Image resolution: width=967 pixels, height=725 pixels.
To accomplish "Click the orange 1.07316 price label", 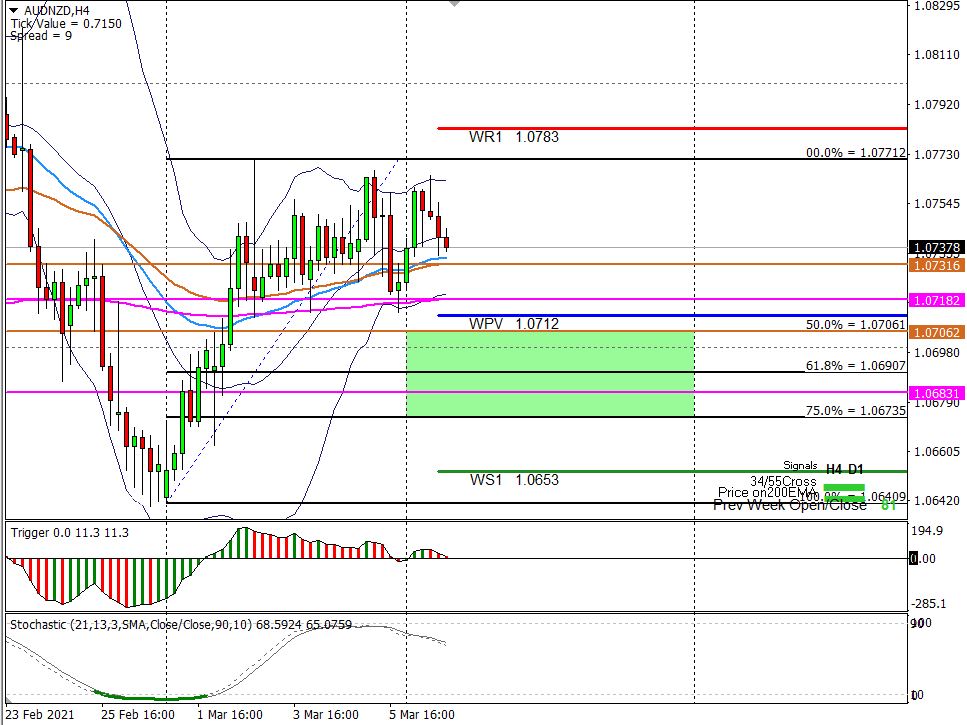I will pos(936,265).
